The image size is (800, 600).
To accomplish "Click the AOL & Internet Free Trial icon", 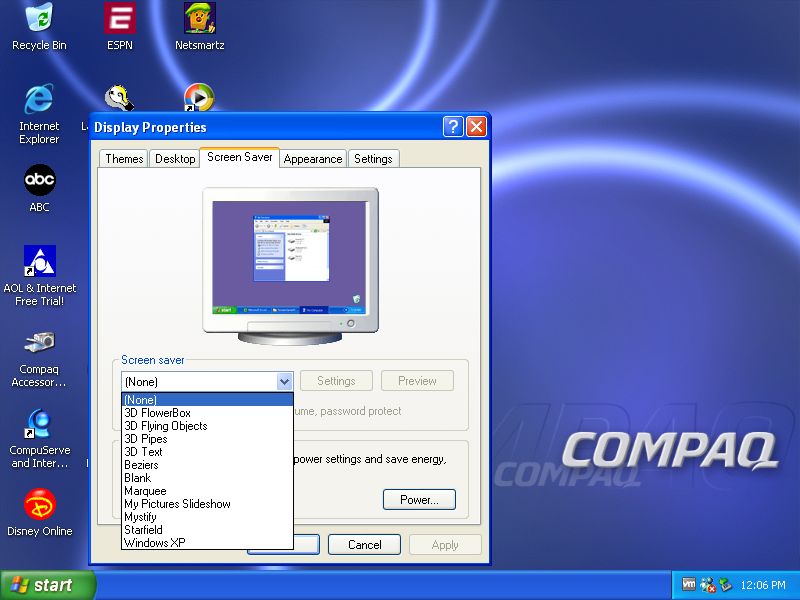I will (39, 276).
